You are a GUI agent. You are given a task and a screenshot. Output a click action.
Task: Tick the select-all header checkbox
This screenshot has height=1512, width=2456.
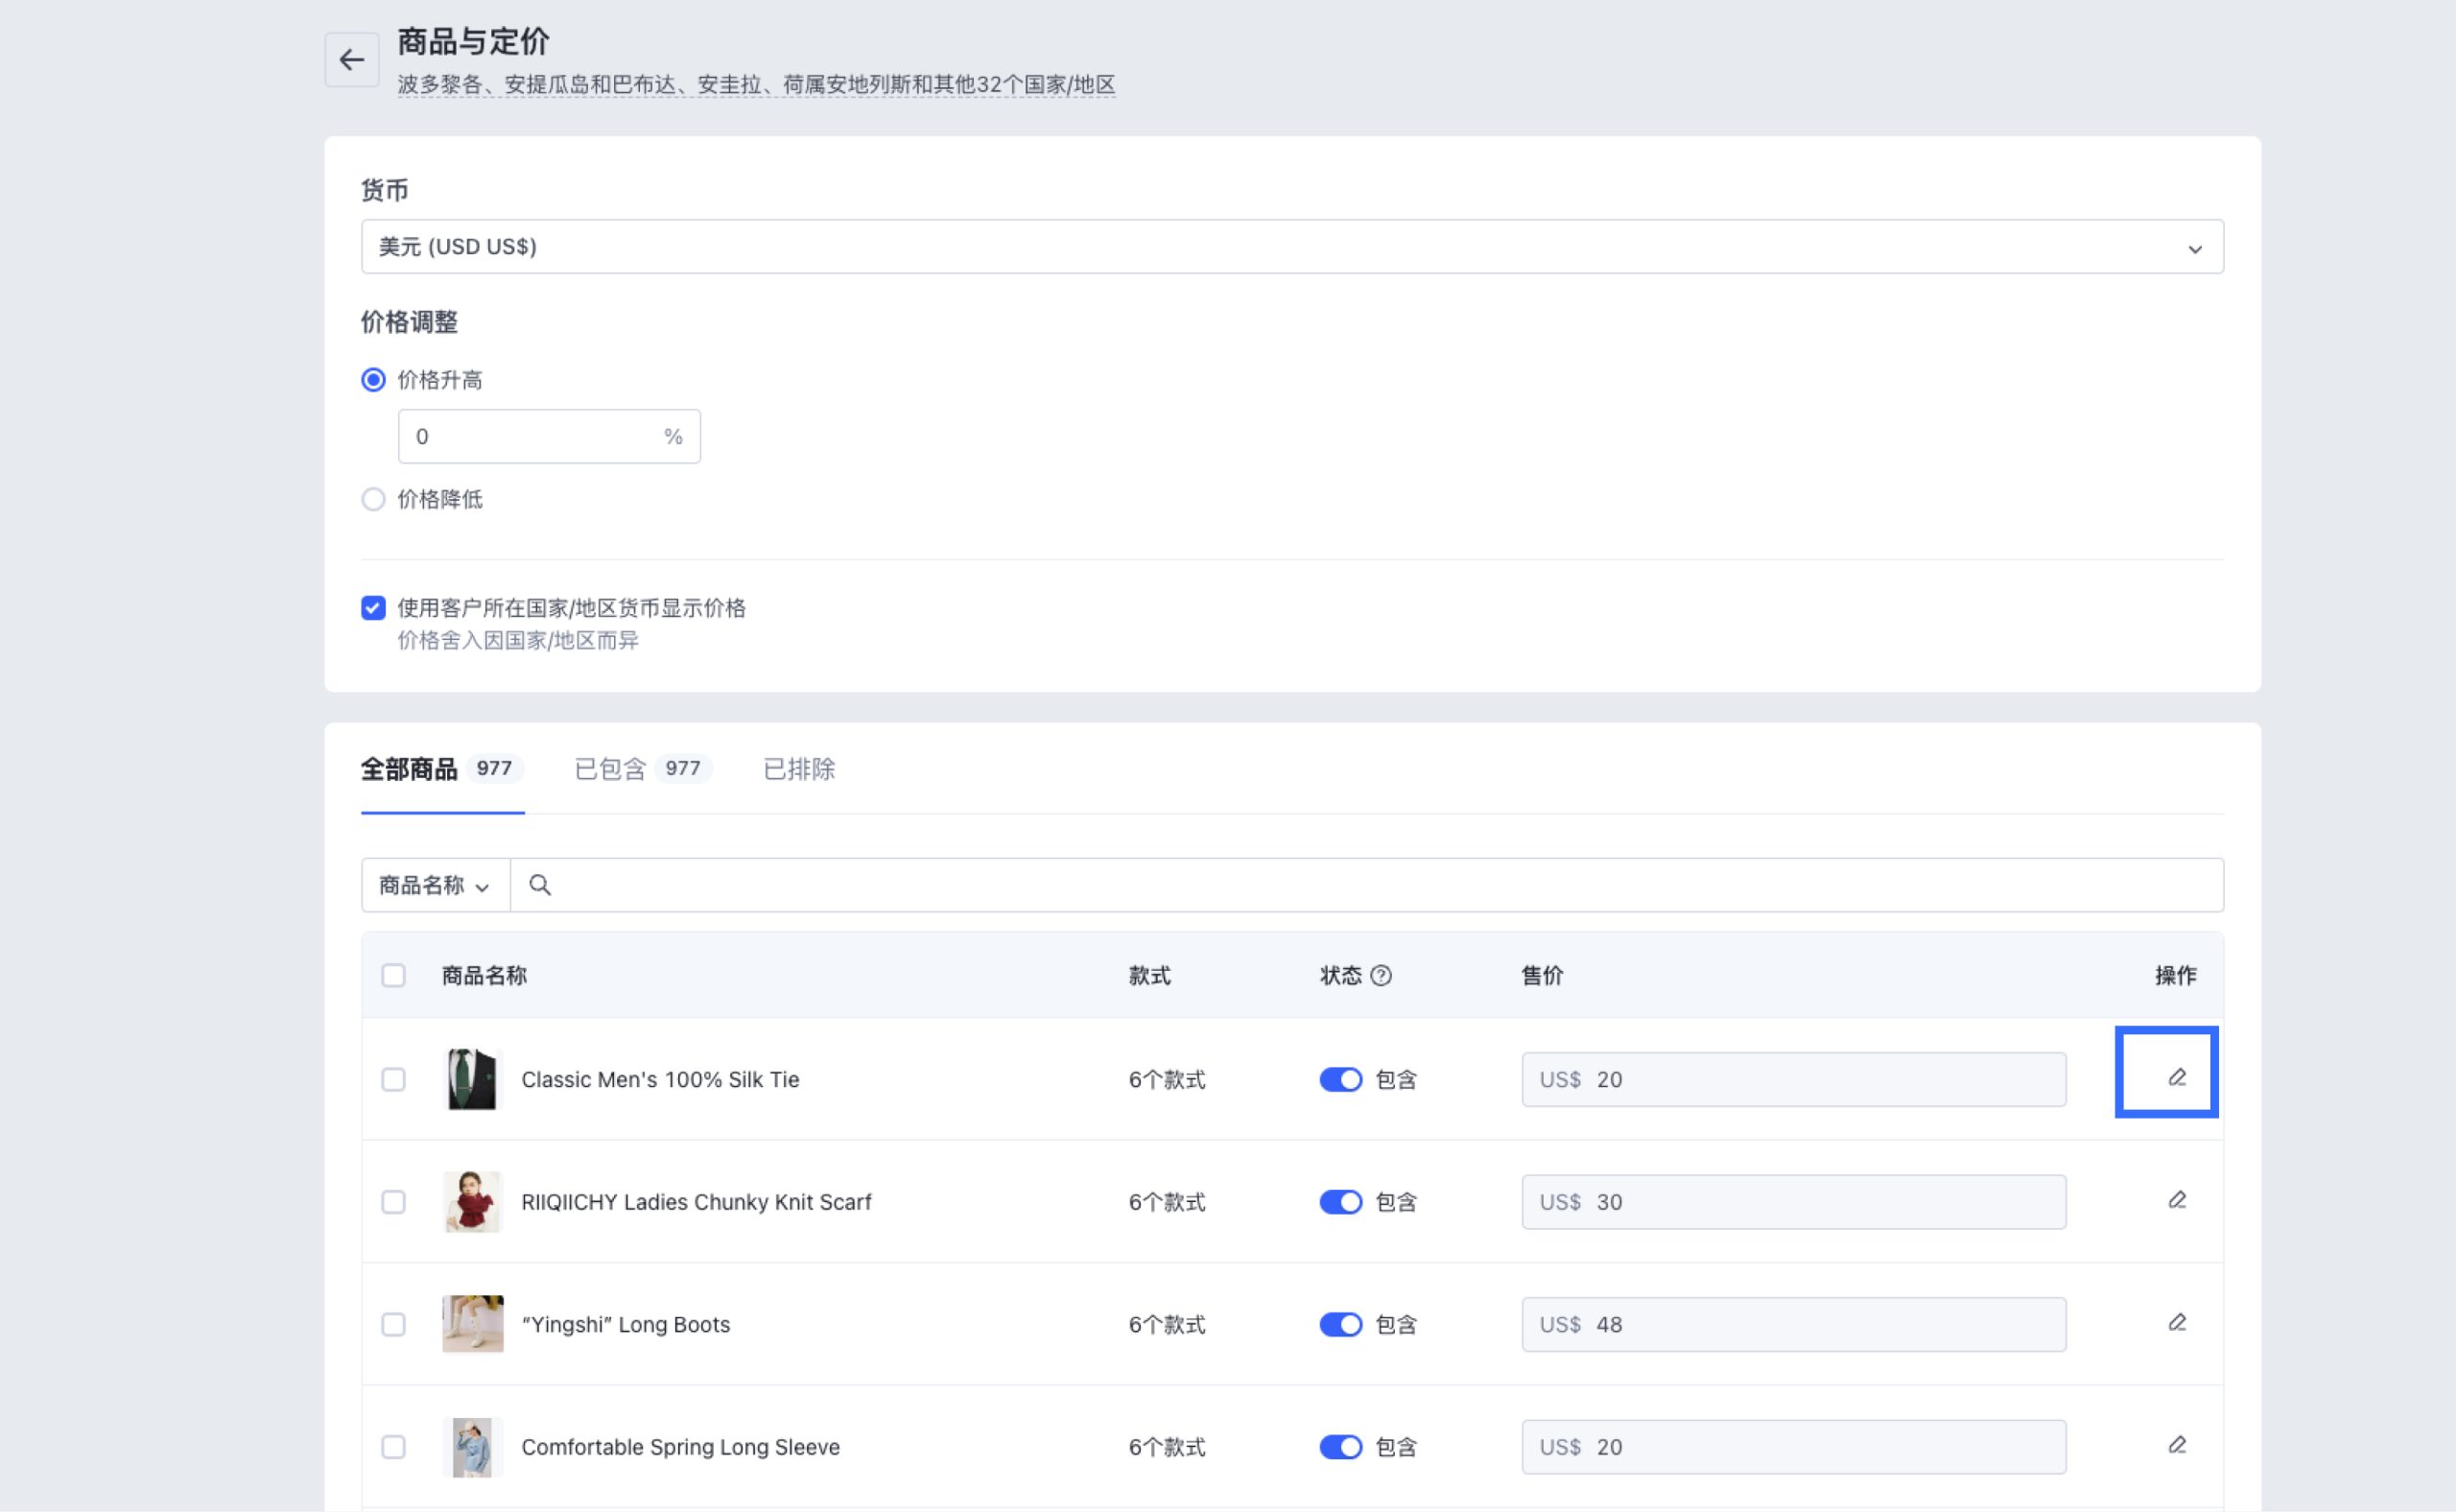(393, 975)
